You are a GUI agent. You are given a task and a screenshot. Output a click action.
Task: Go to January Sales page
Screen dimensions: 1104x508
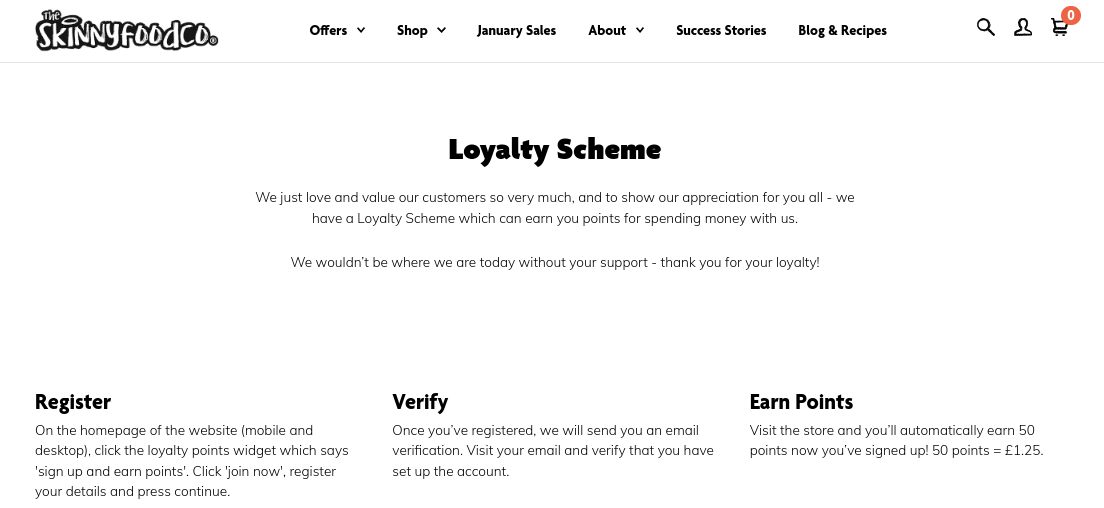516,30
